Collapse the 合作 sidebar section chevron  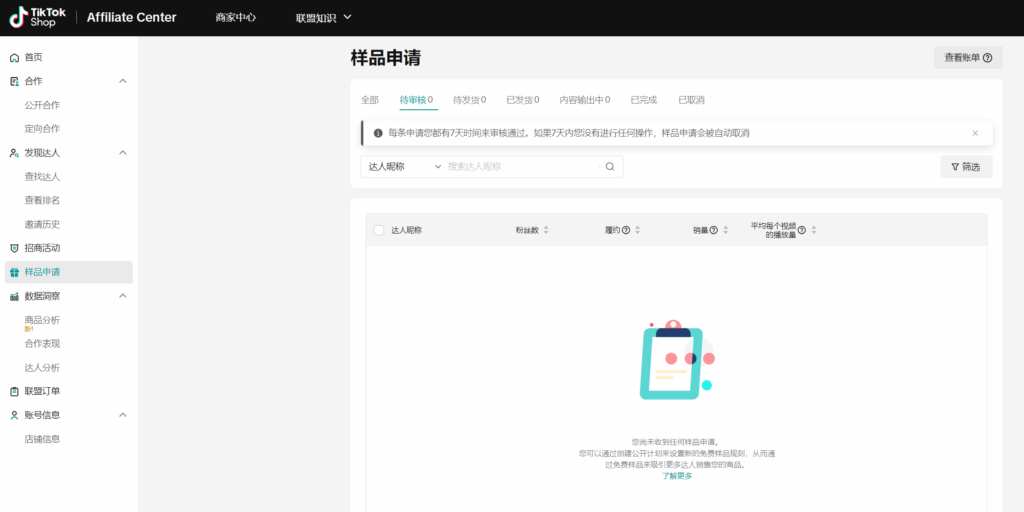tap(123, 81)
